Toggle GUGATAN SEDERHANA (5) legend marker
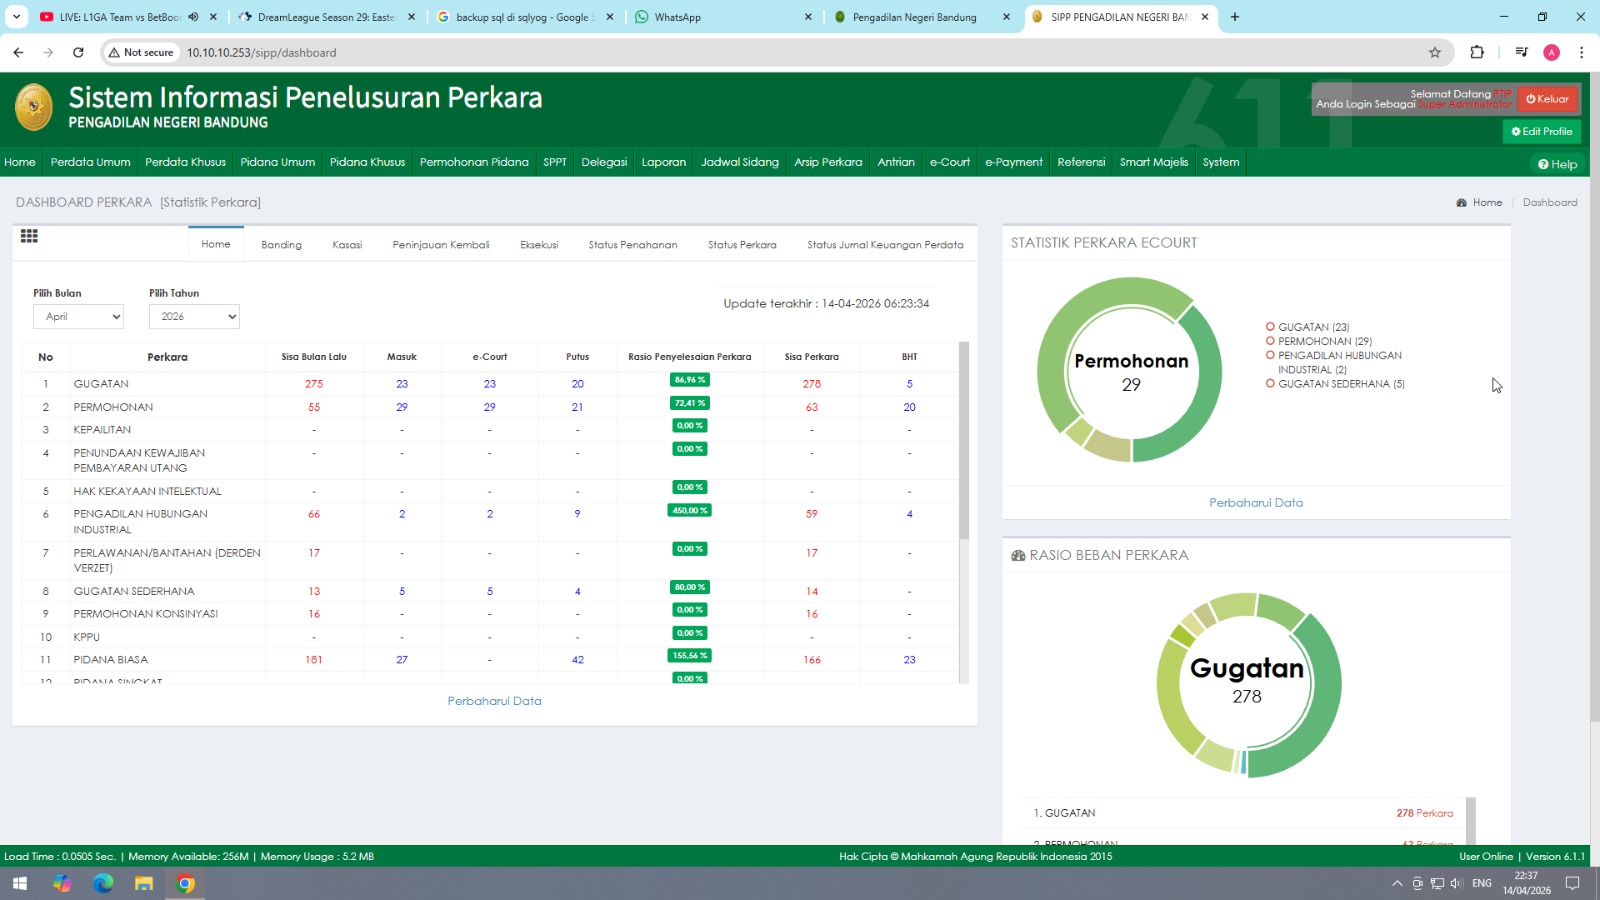Viewport: 1600px width, 900px height. coord(1270,384)
